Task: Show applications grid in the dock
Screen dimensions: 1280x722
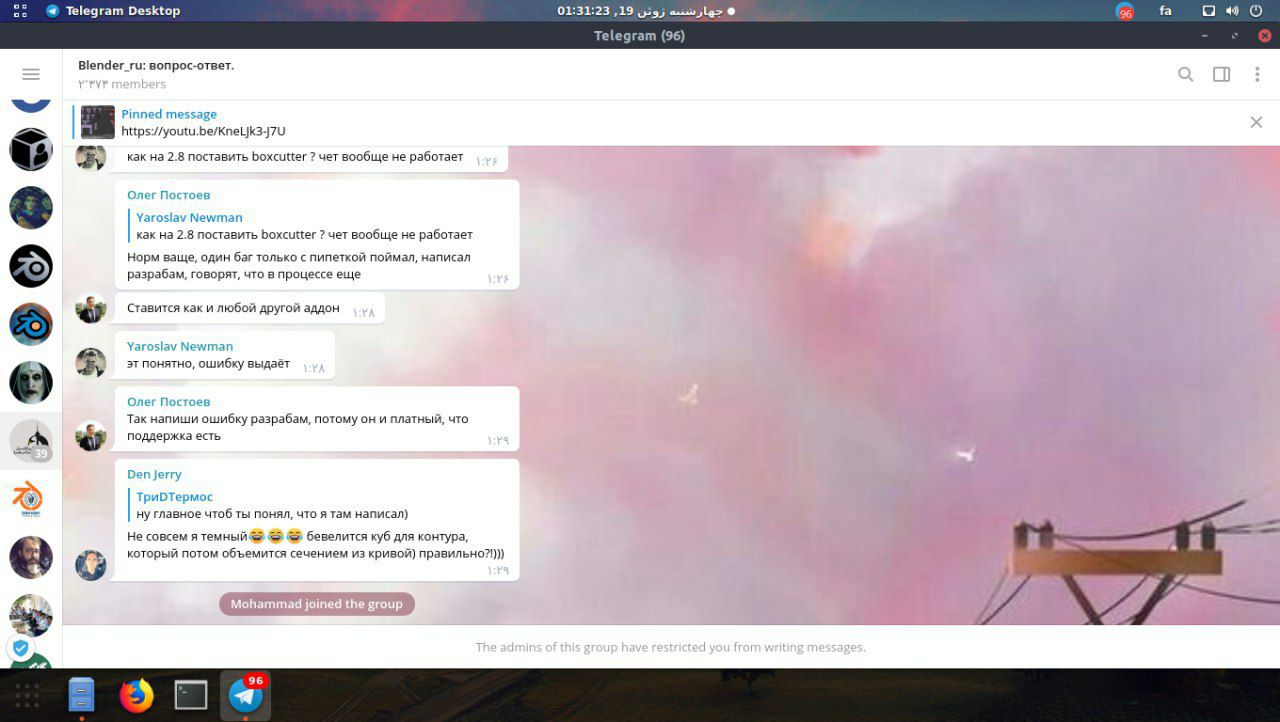Action: 27,695
